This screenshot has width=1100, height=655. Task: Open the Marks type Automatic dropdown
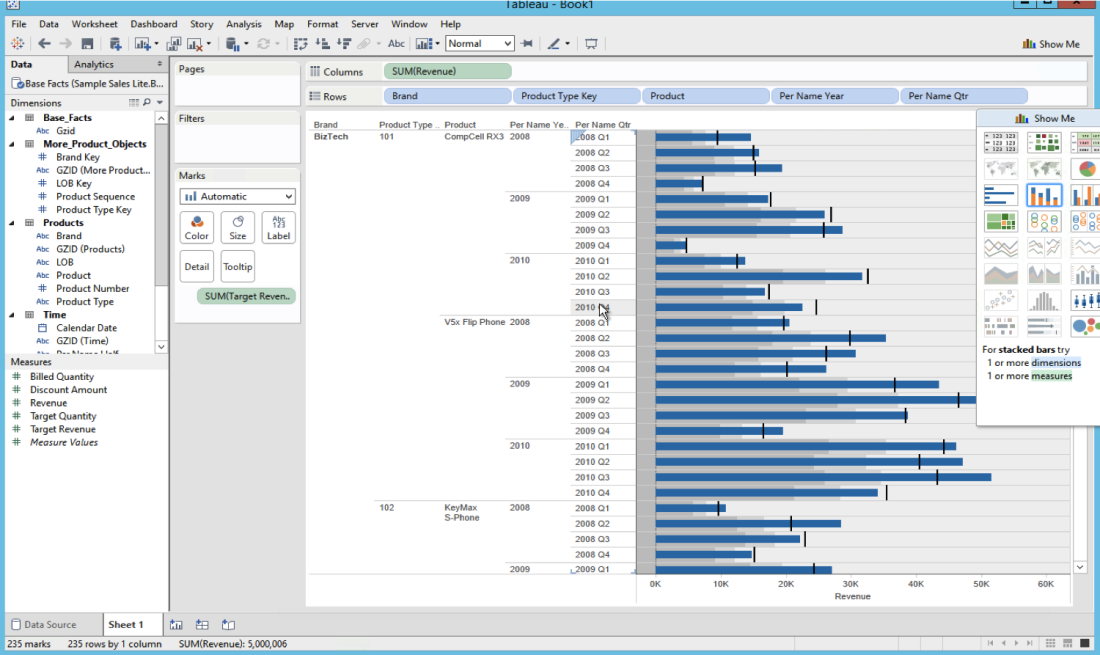coord(237,196)
